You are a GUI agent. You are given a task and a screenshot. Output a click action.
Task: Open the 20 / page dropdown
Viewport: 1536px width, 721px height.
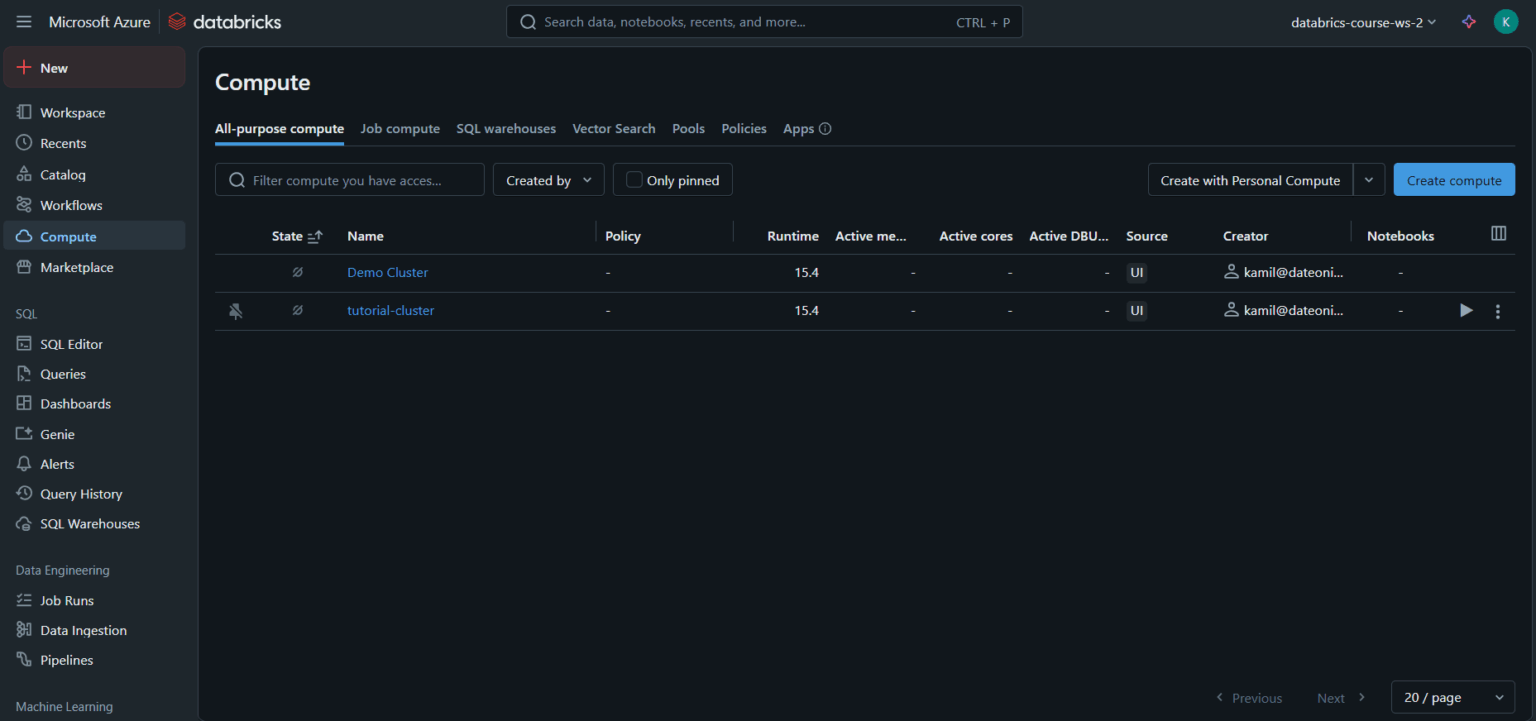click(1453, 698)
